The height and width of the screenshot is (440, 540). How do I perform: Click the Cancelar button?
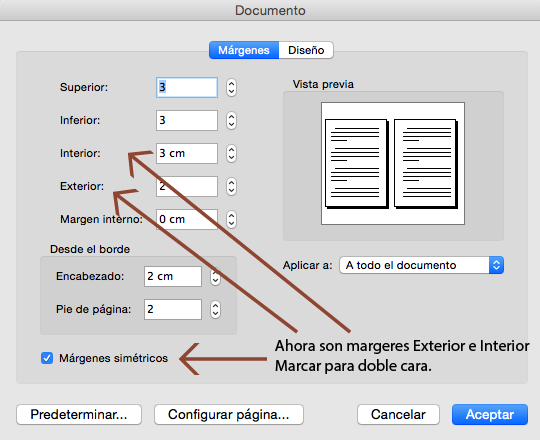click(x=398, y=415)
